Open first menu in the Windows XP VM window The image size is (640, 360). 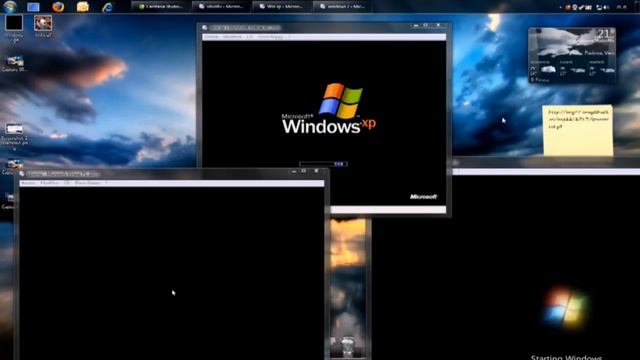click(x=211, y=37)
